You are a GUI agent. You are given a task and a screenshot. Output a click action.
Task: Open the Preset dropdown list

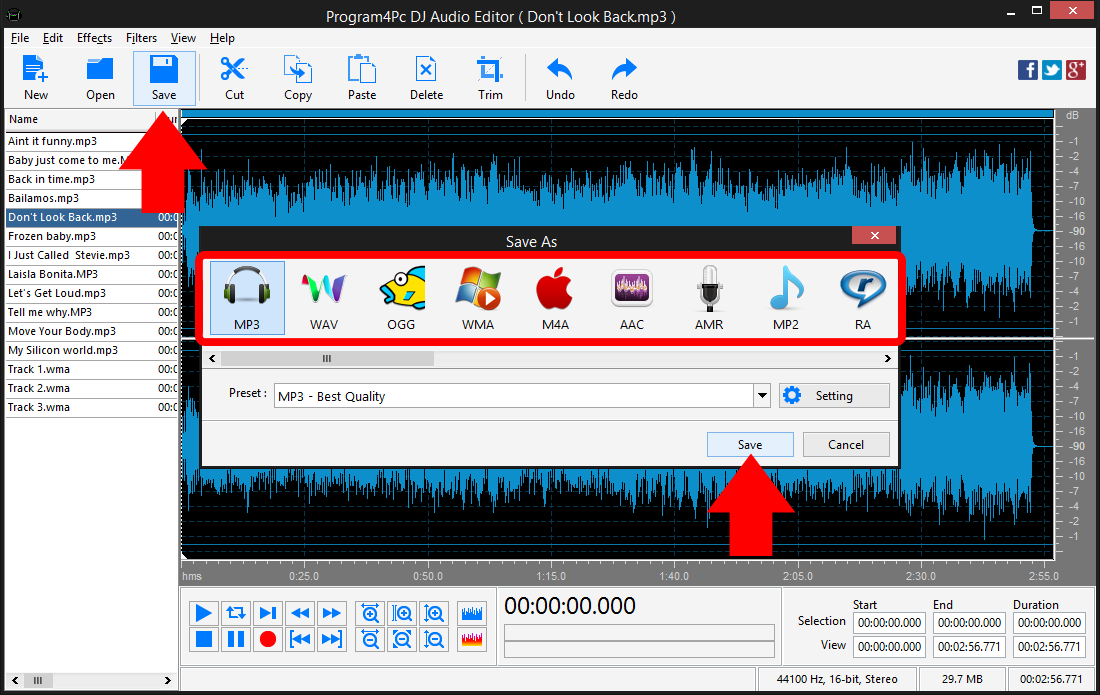click(762, 394)
